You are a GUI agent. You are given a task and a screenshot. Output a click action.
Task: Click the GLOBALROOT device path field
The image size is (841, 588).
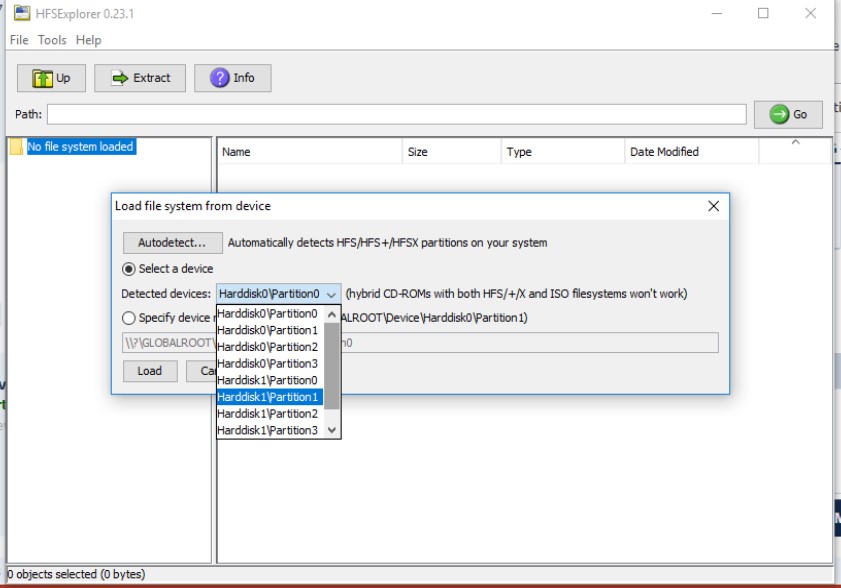[x=420, y=343]
